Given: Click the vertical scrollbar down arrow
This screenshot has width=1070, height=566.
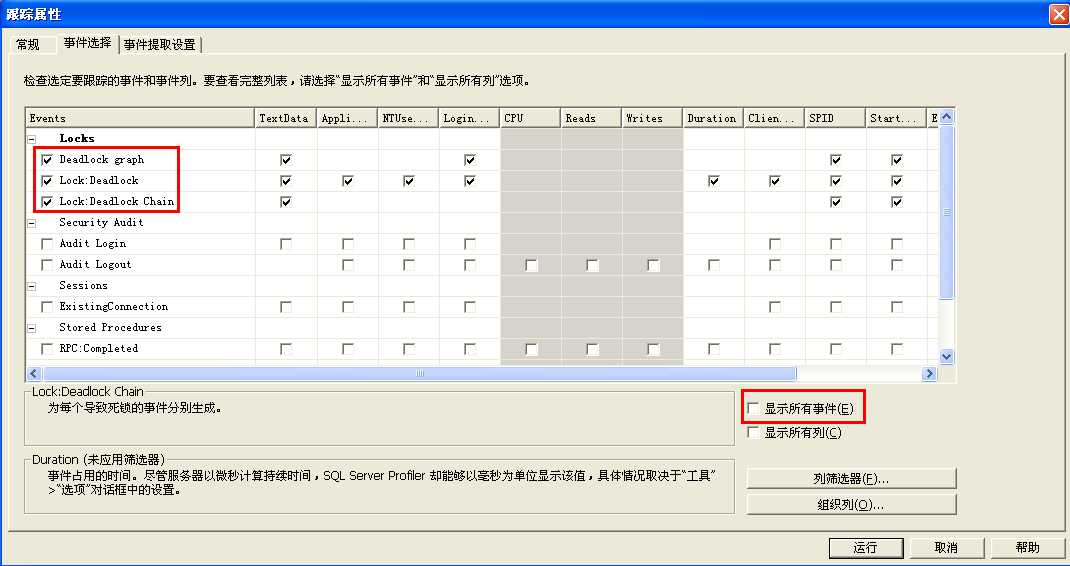Looking at the screenshot, I should click(x=946, y=356).
